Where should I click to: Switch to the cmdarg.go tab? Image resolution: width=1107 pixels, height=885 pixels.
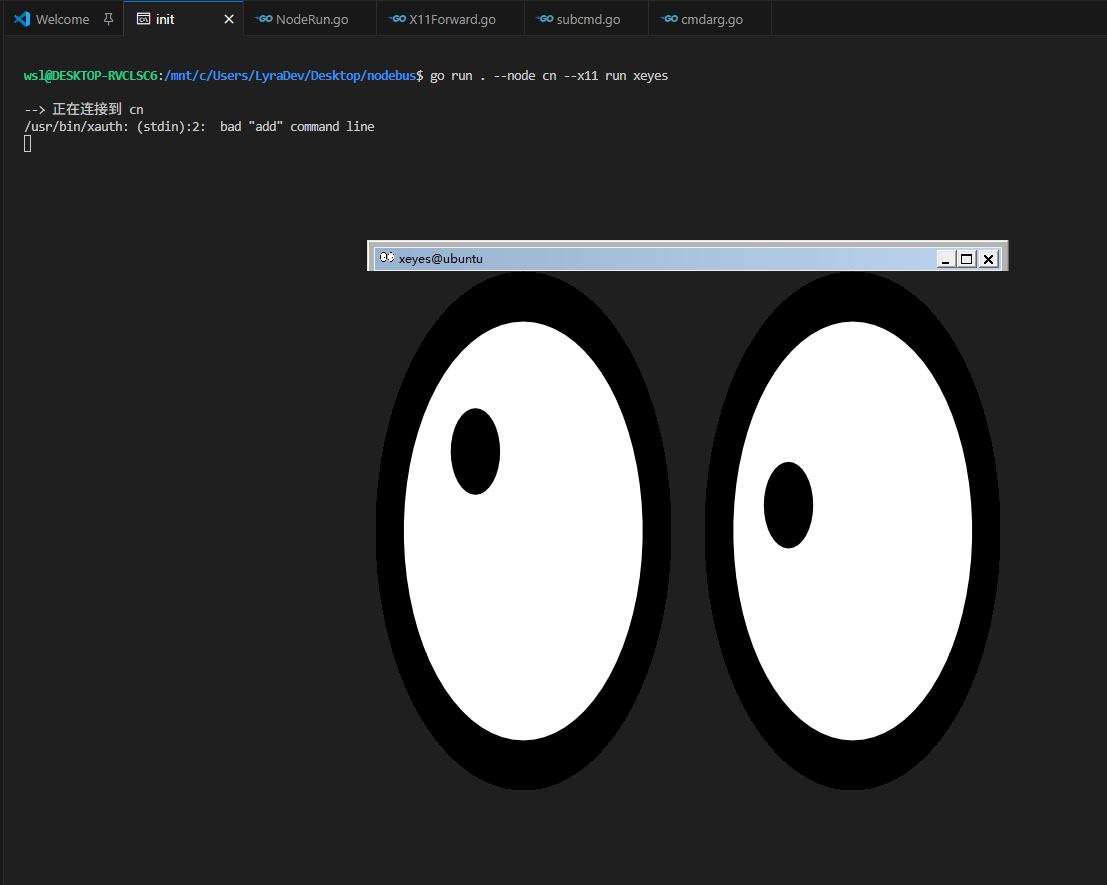click(x=712, y=19)
